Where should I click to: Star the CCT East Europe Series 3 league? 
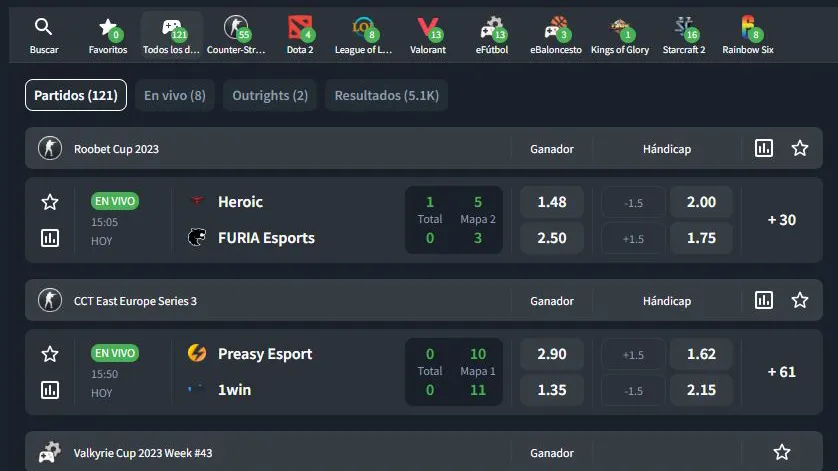pyautogui.click(x=800, y=300)
